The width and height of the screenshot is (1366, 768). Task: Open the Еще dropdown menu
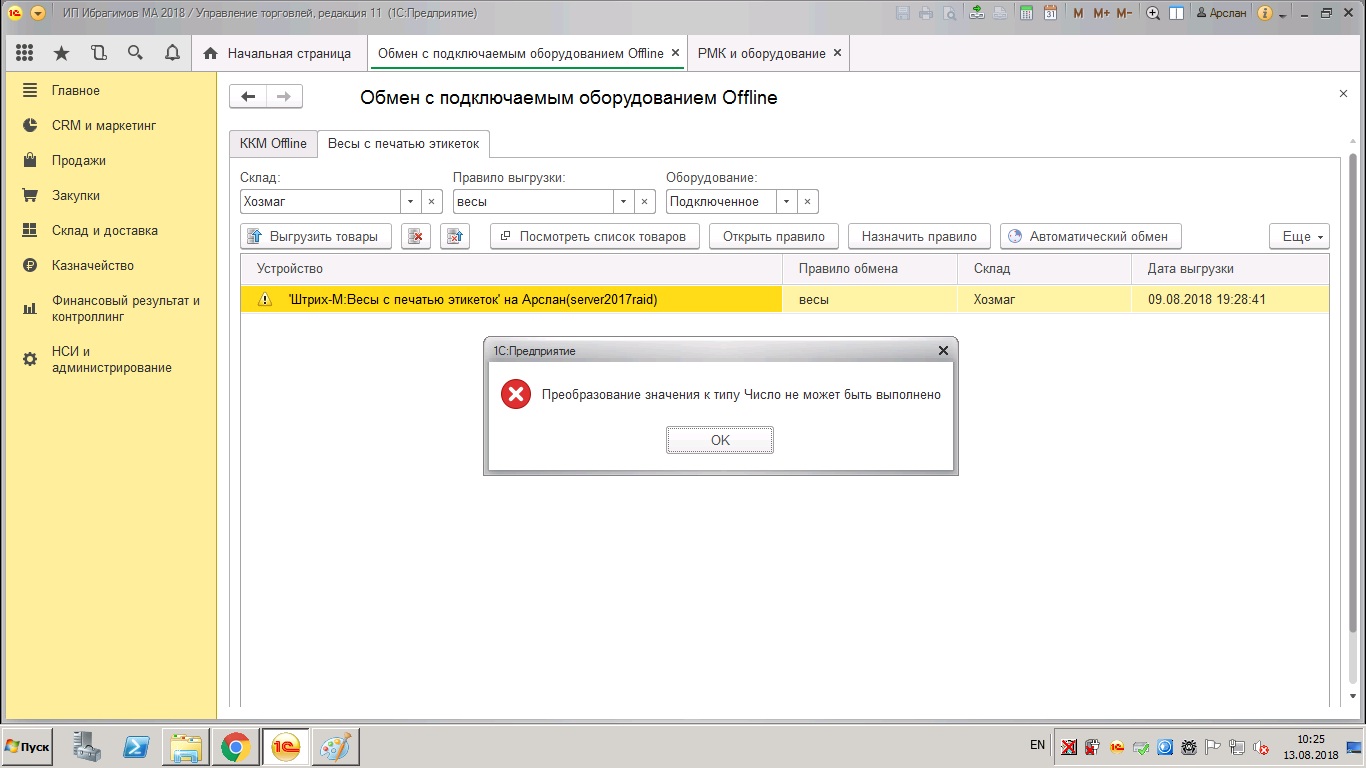coord(1299,236)
